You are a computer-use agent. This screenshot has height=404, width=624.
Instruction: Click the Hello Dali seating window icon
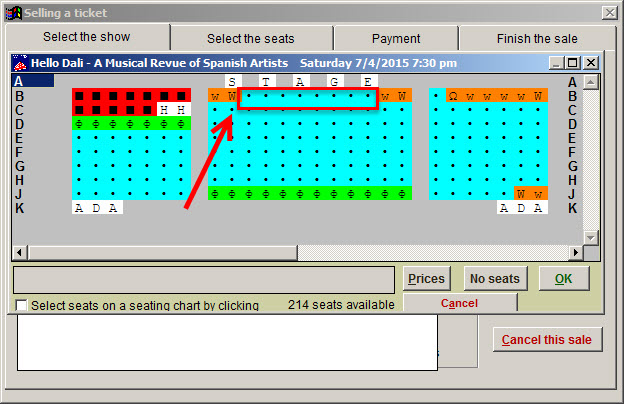click(20, 63)
